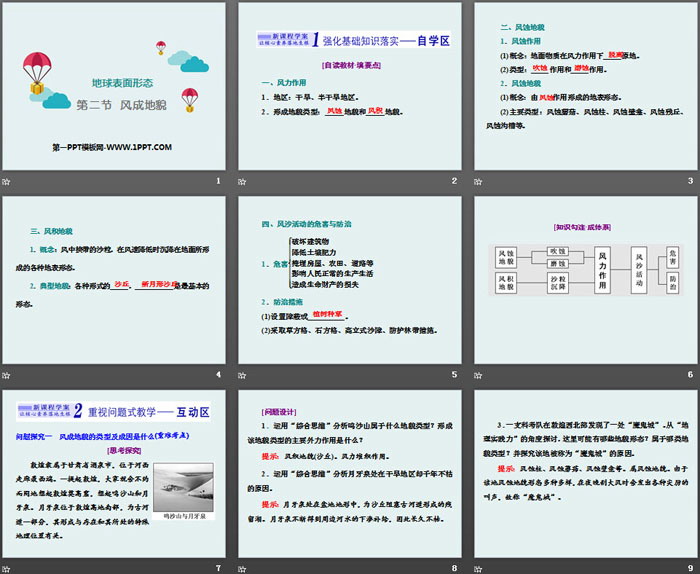Image resolution: width=700 pixels, height=574 pixels.
Task: Click the animation star icon under slide 1
Action: 6,182
